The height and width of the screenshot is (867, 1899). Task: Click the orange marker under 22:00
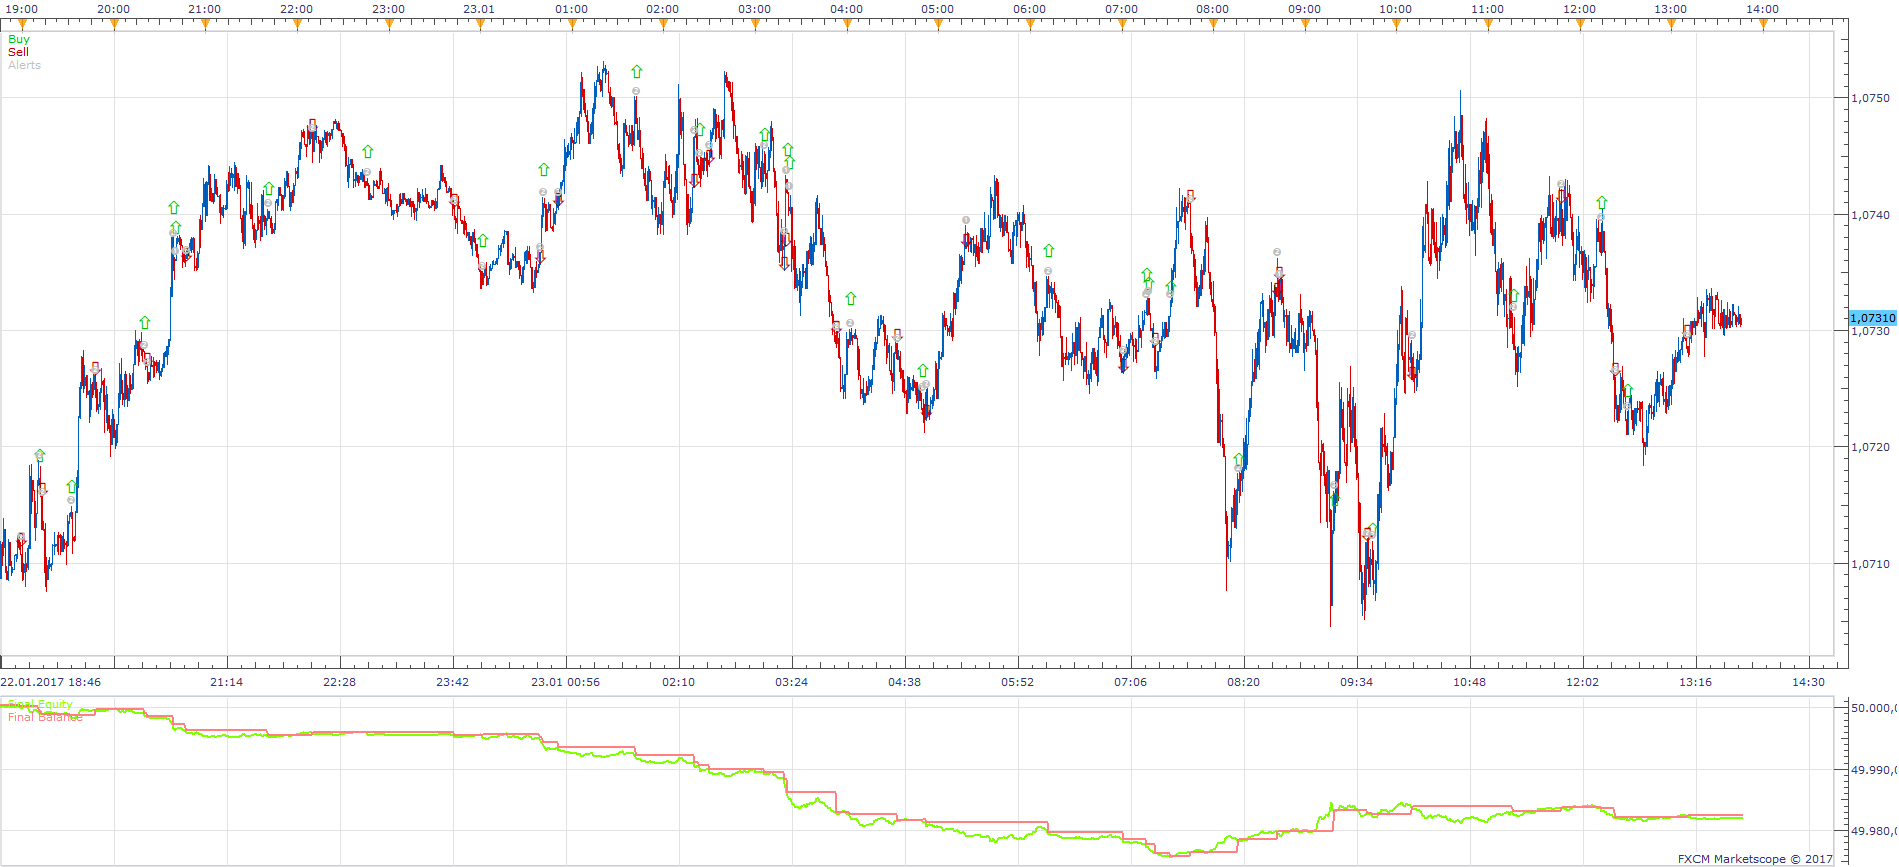pyautogui.click(x=297, y=25)
